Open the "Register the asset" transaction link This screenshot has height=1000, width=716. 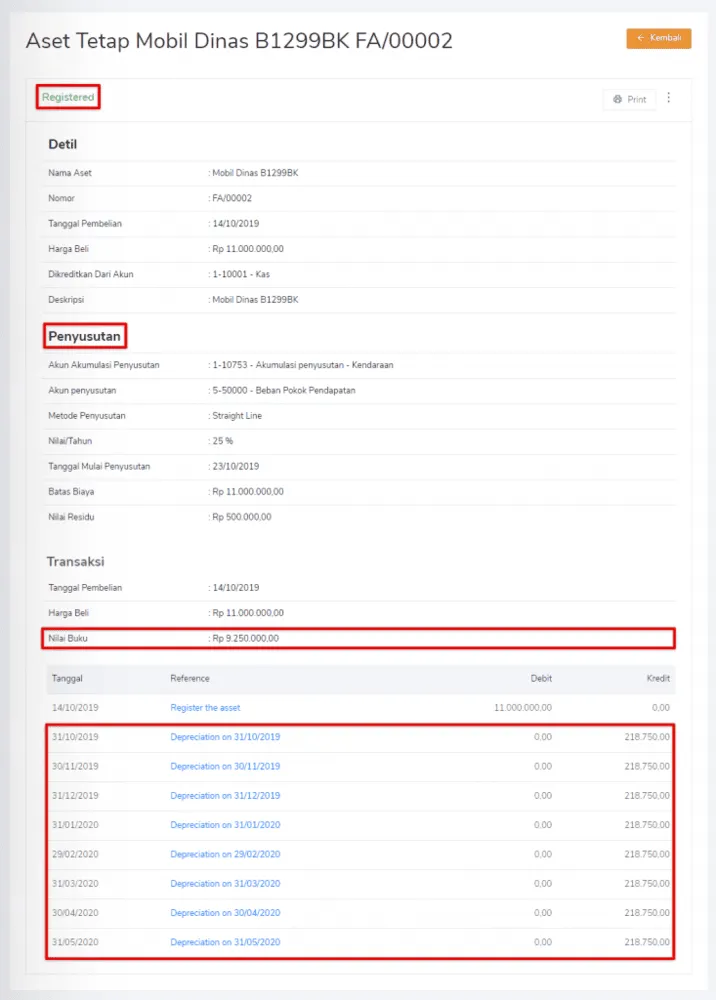coord(205,707)
